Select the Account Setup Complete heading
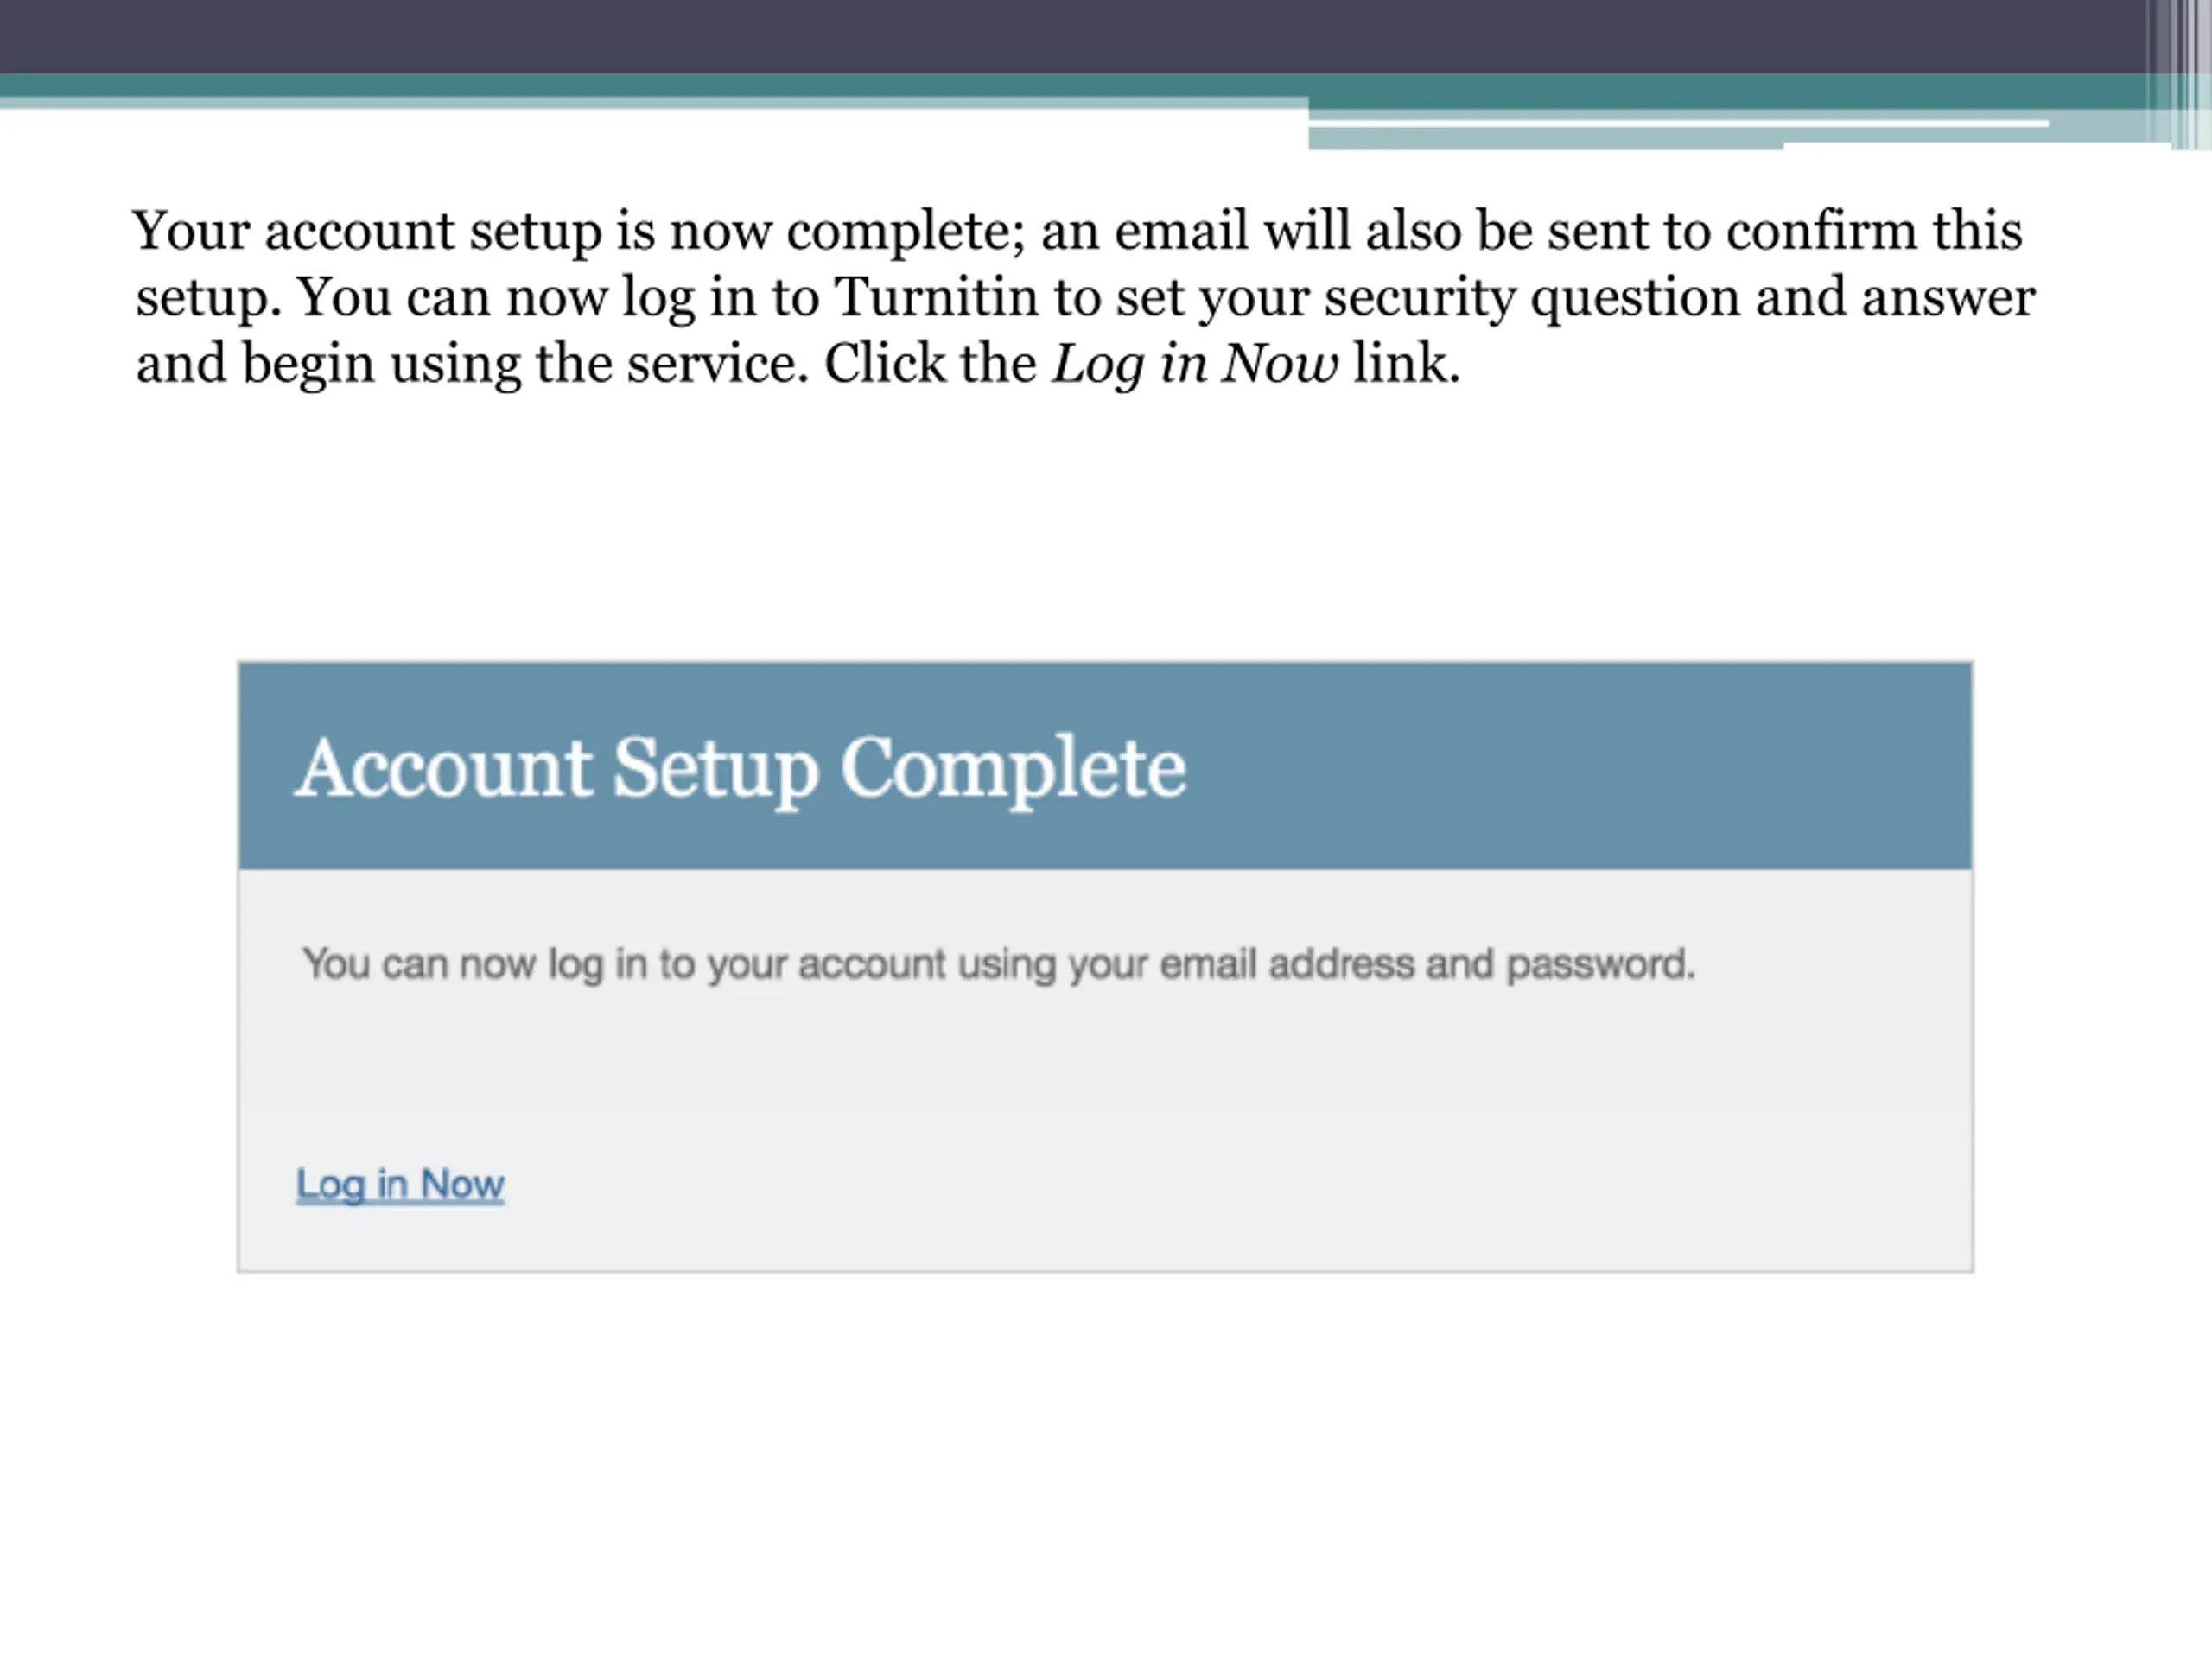 741,769
